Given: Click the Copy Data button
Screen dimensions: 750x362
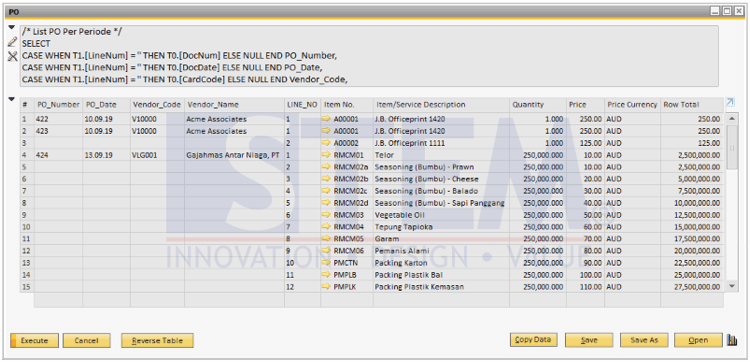Looking at the screenshot, I should (x=534, y=340).
